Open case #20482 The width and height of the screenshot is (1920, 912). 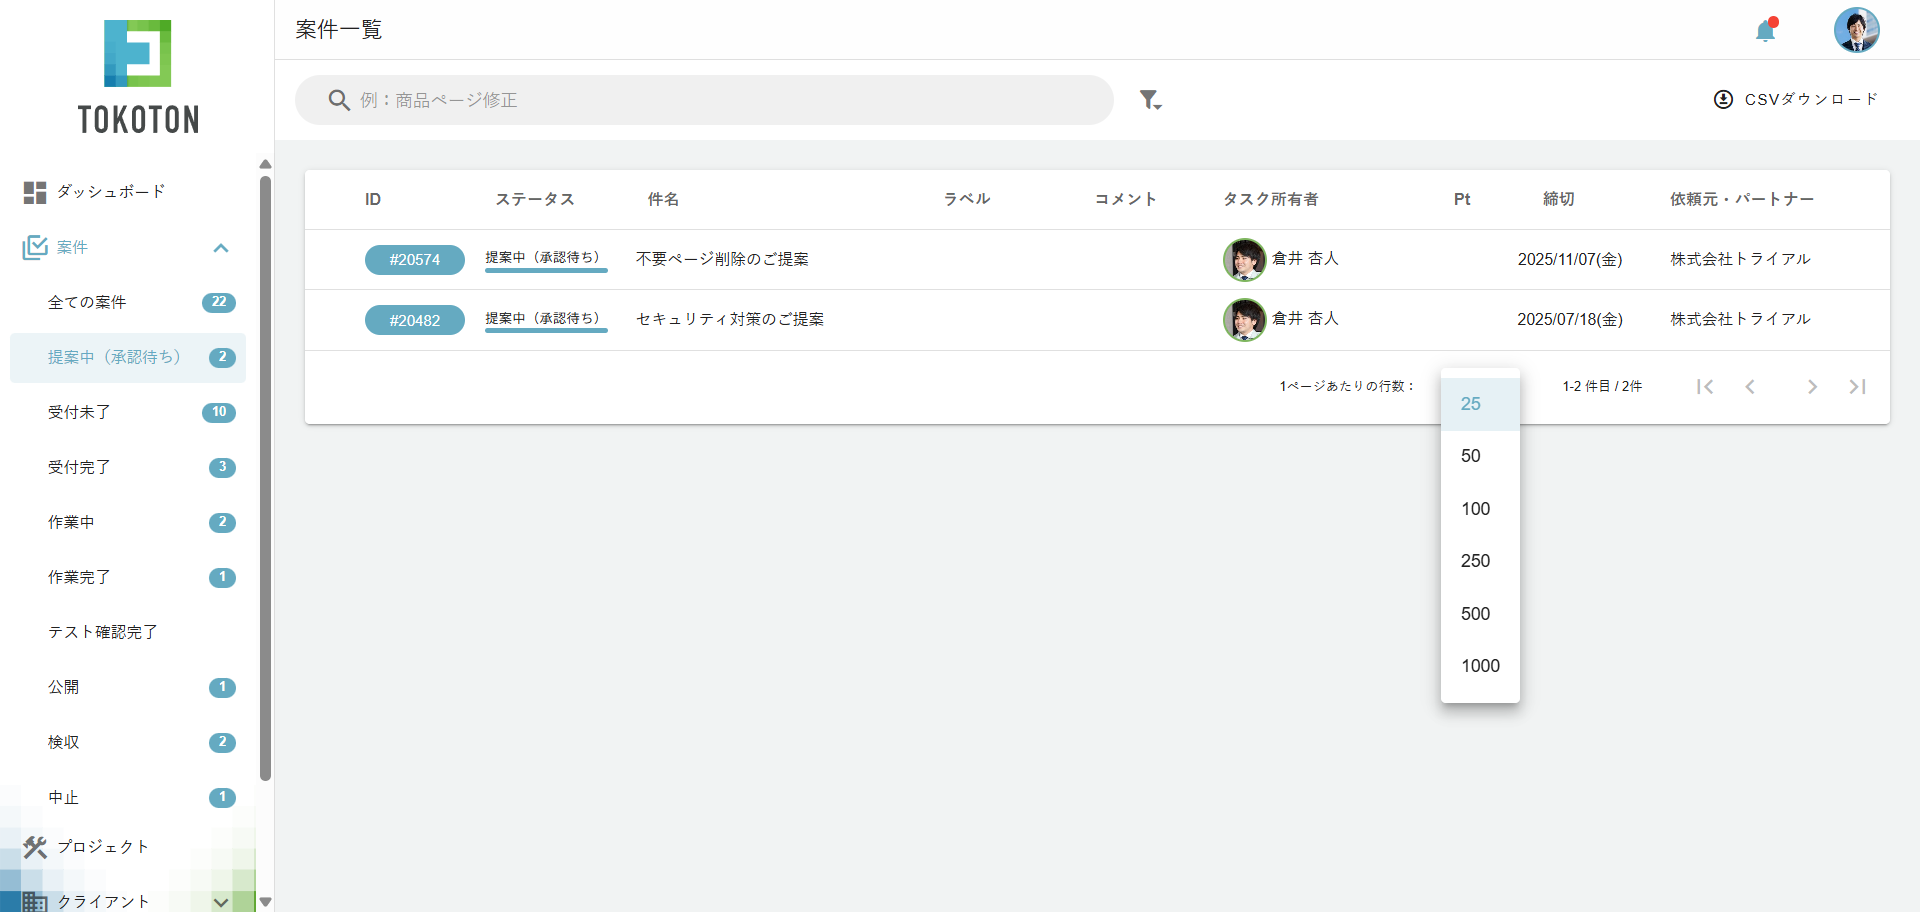pos(414,320)
